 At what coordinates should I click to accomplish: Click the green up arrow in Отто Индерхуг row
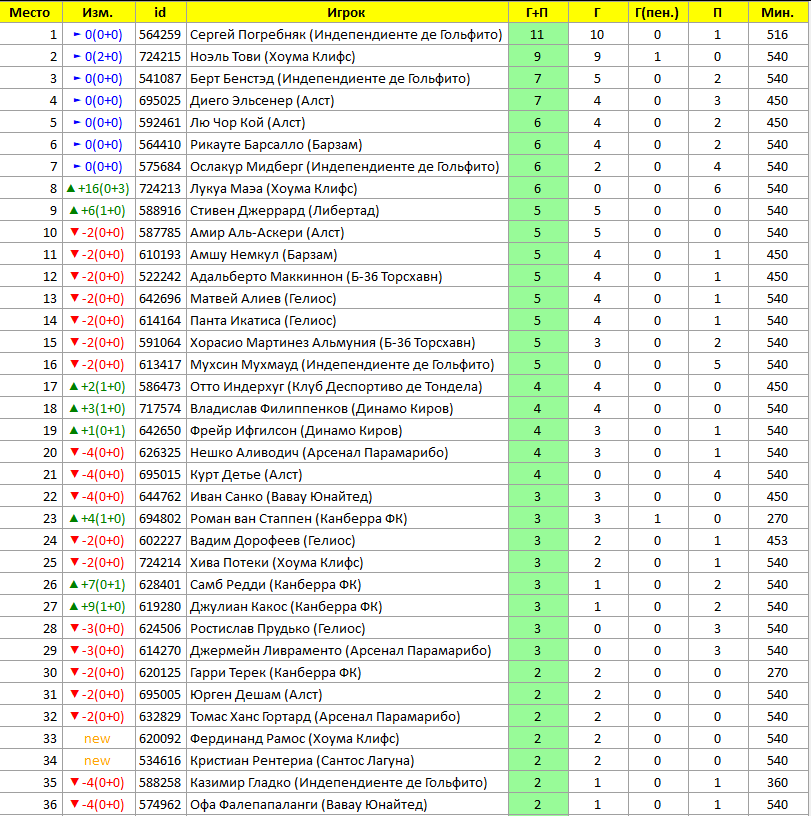point(74,386)
